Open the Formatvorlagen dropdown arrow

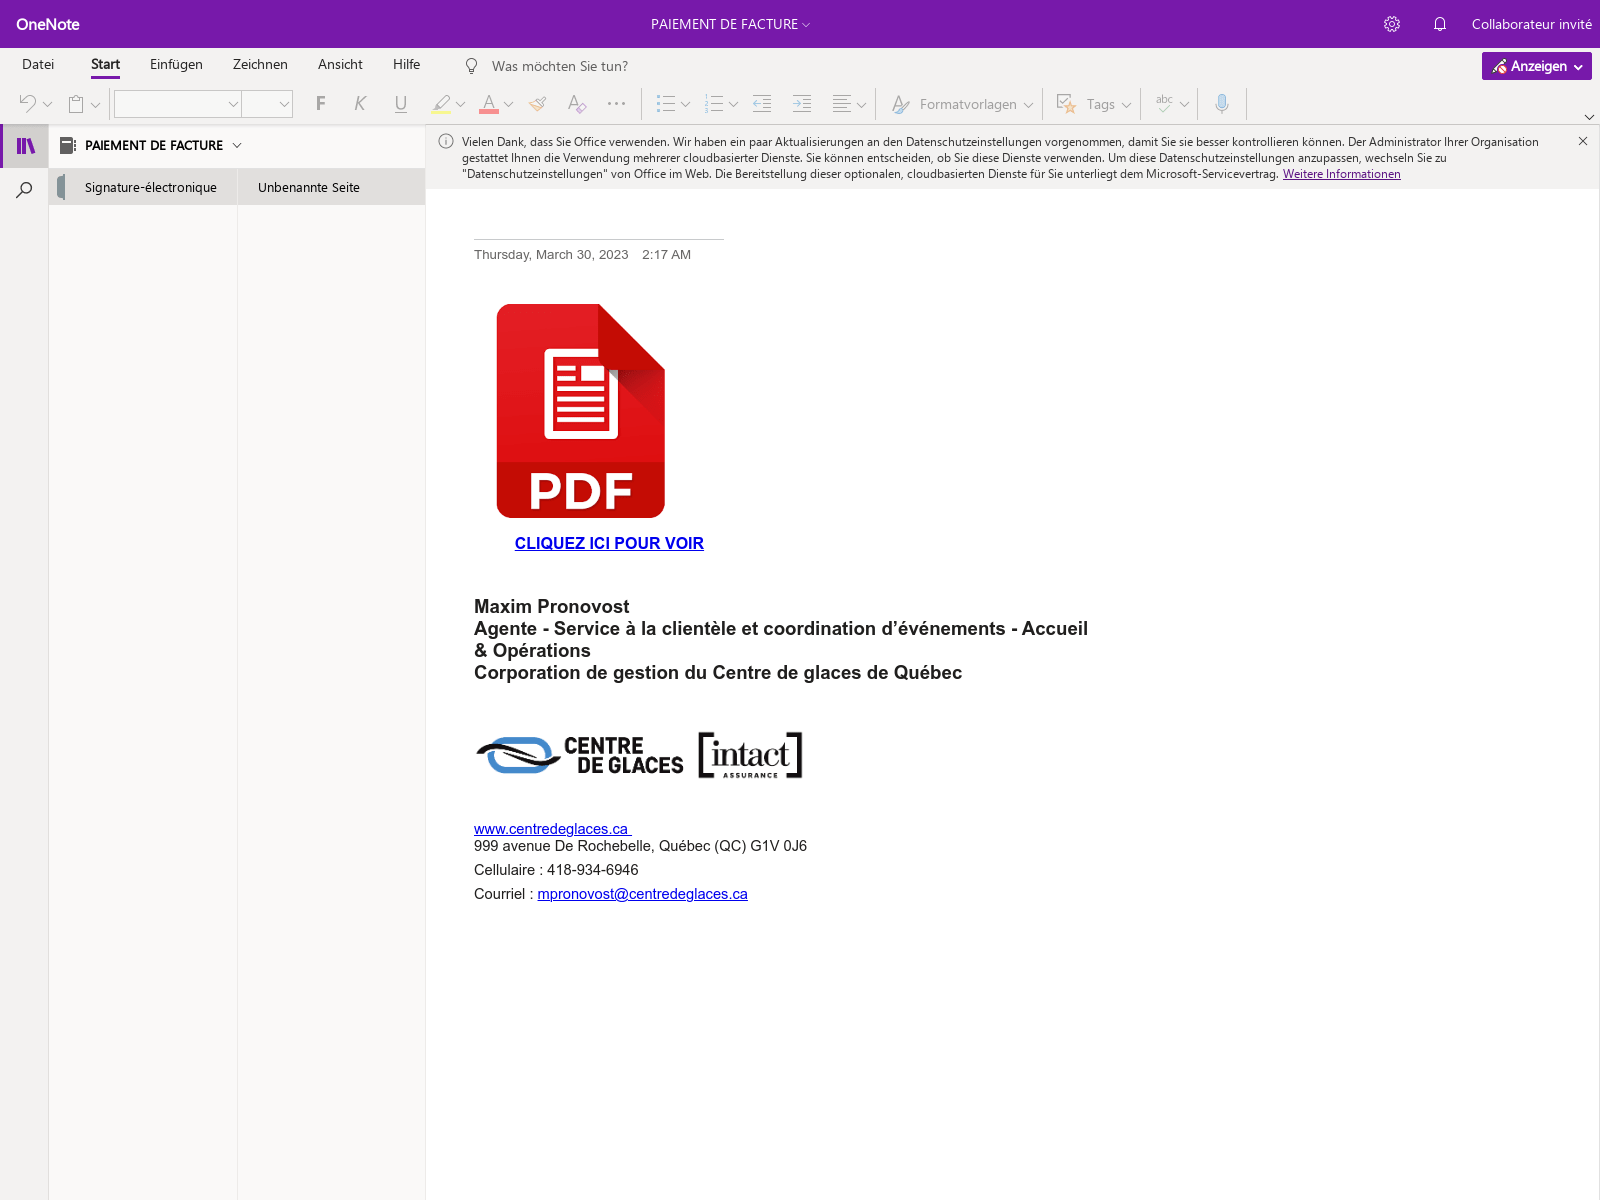coord(1028,104)
